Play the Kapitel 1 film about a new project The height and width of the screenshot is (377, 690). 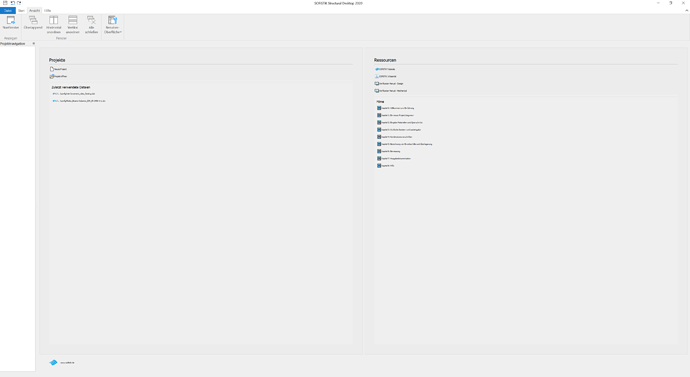click(x=395, y=115)
